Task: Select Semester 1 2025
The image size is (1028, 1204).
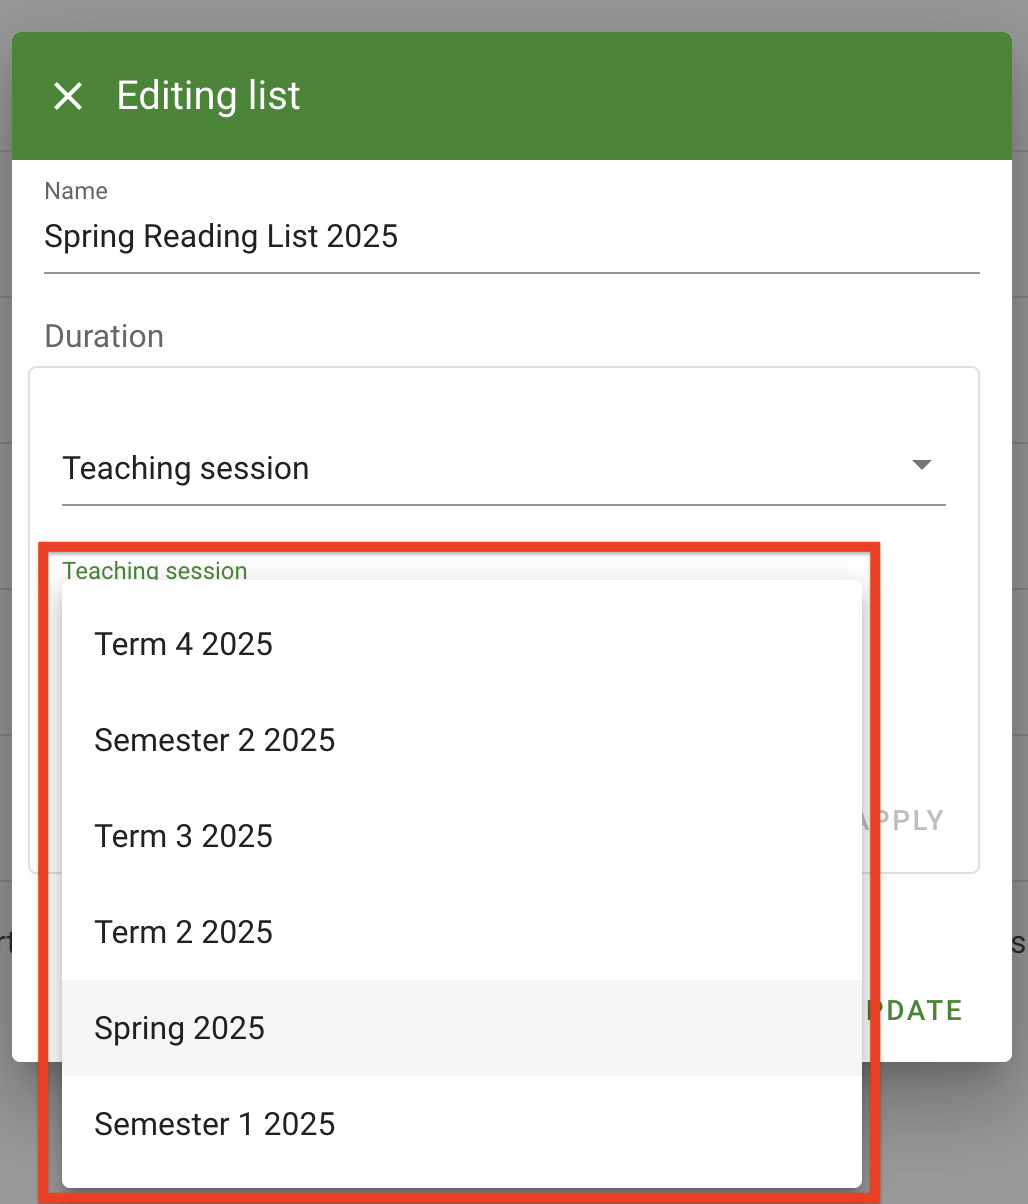Action: coord(215,1124)
